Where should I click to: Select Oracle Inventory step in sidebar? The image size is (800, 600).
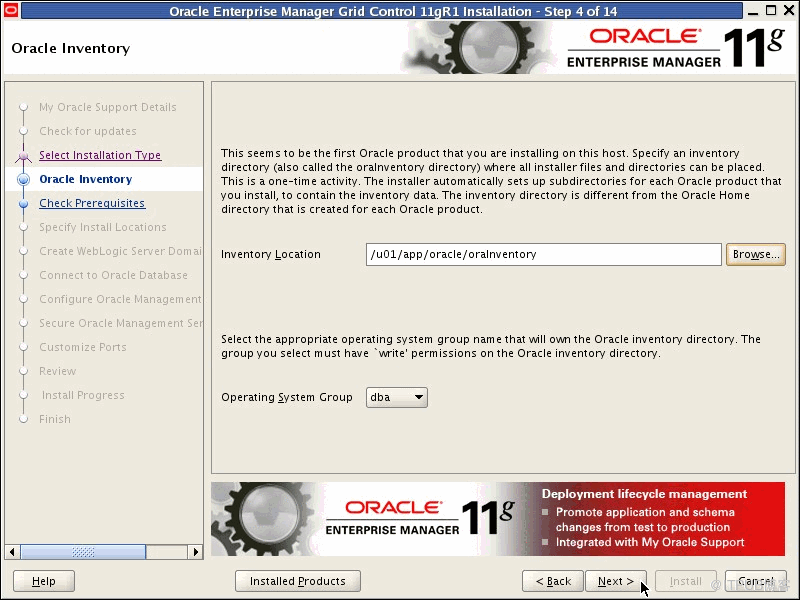click(86, 179)
